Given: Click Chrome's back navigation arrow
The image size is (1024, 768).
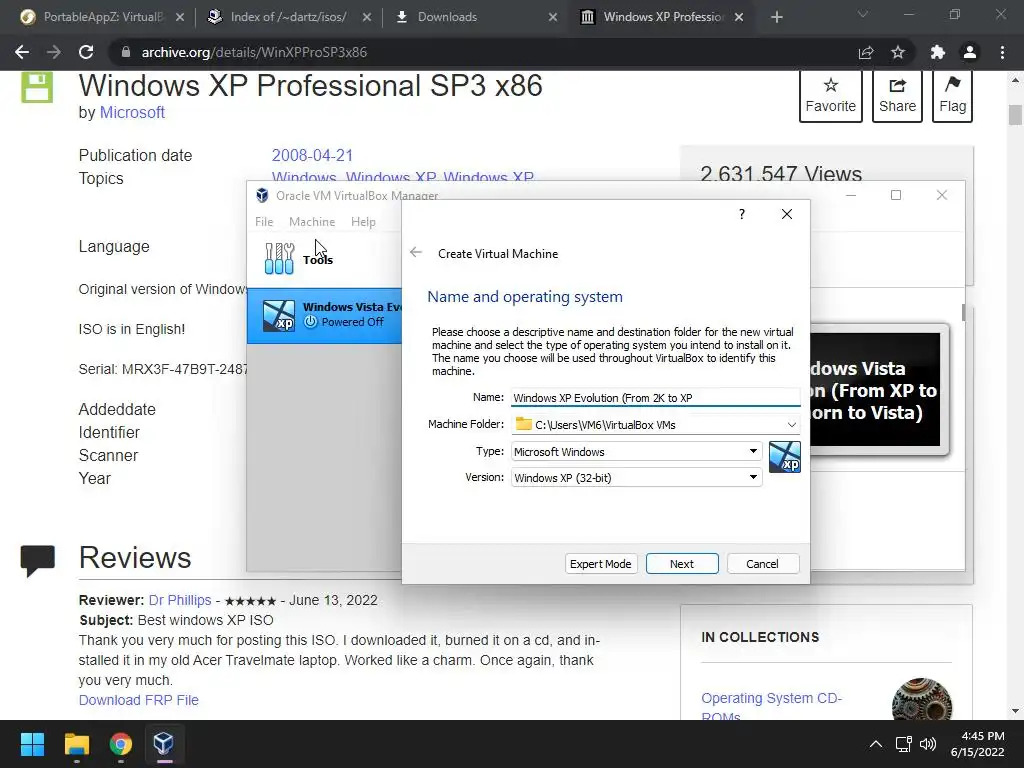Looking at the screenshot, I should pos(22,52).
